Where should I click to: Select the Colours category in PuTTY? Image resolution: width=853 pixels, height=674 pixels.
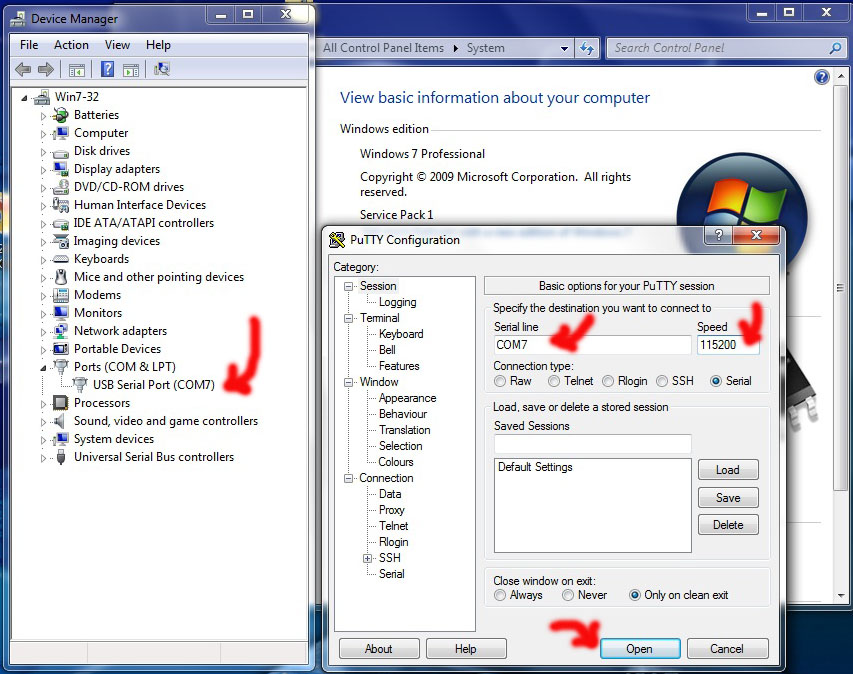point(396,462)
